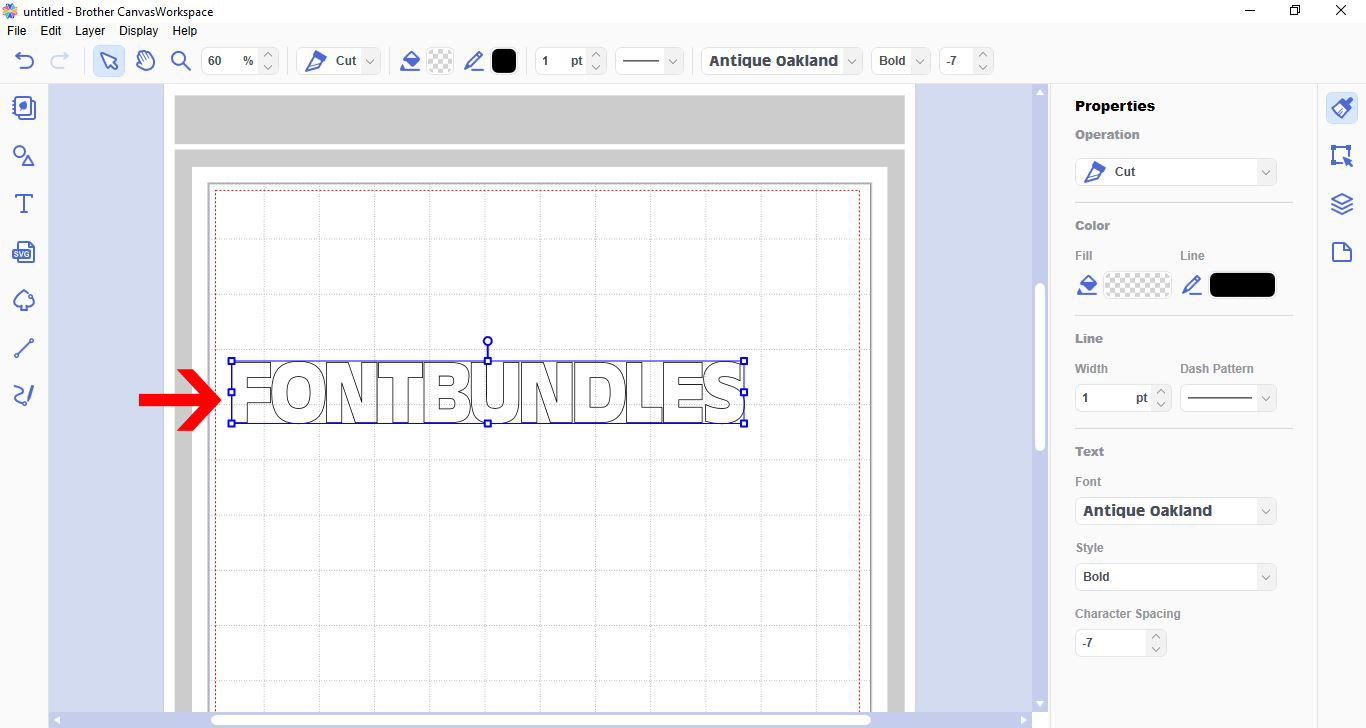Click the Redo arrow in toolbar
Viewport: 1366px width, 728px height.
tap(59, 61)
